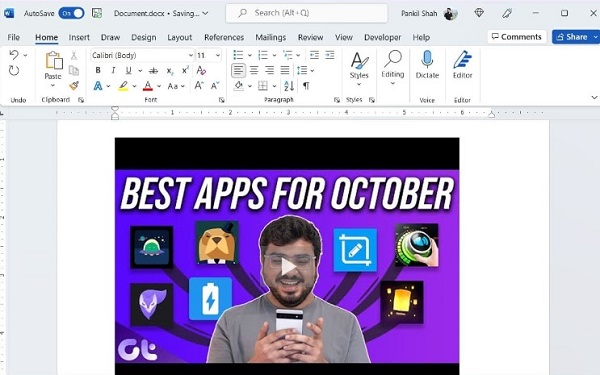The width and height of the screenshot is (600, 375).
Task: Open the Paragraph dialog launcher
Action: 337,100
